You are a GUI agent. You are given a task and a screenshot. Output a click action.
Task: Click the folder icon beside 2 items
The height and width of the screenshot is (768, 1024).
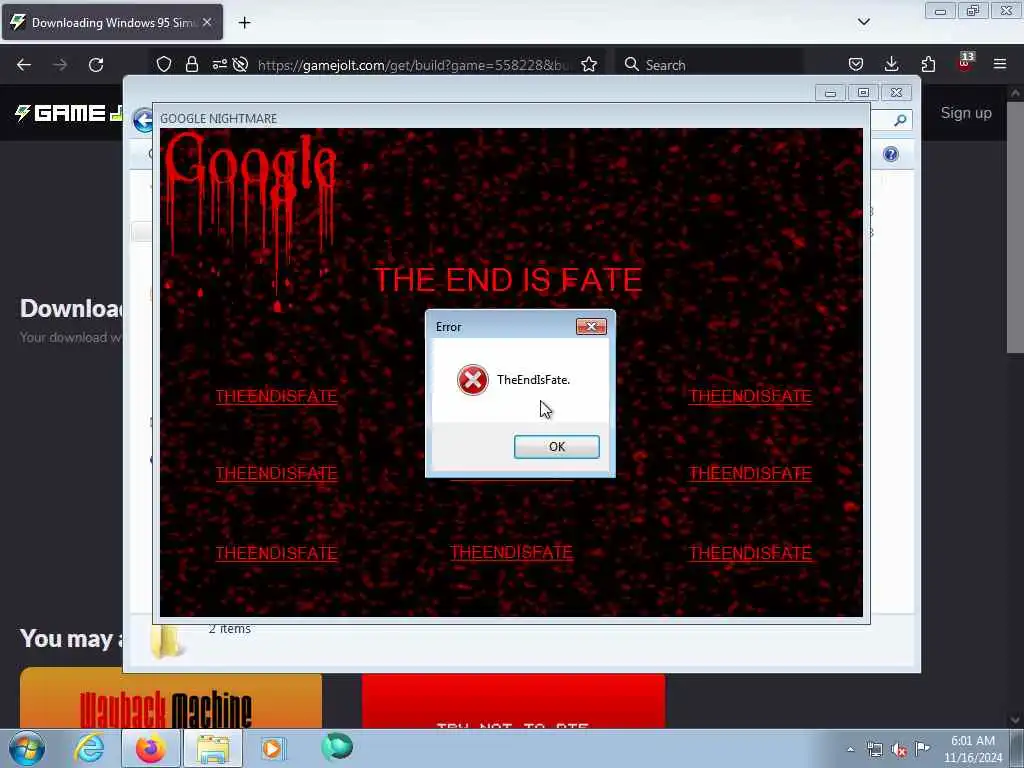(x=166, y=641)
